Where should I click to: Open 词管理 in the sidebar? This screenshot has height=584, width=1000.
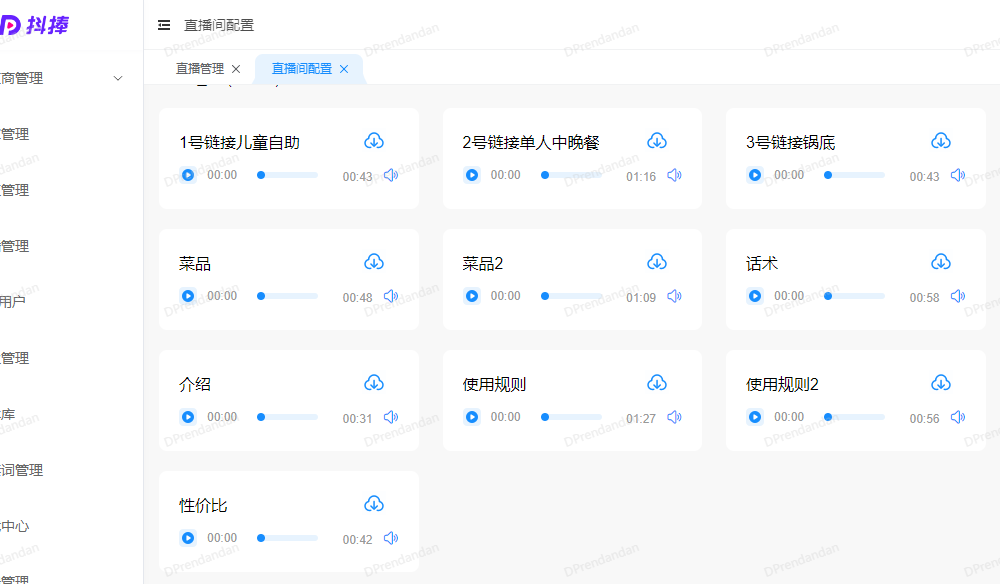click(x=22, y=470)
